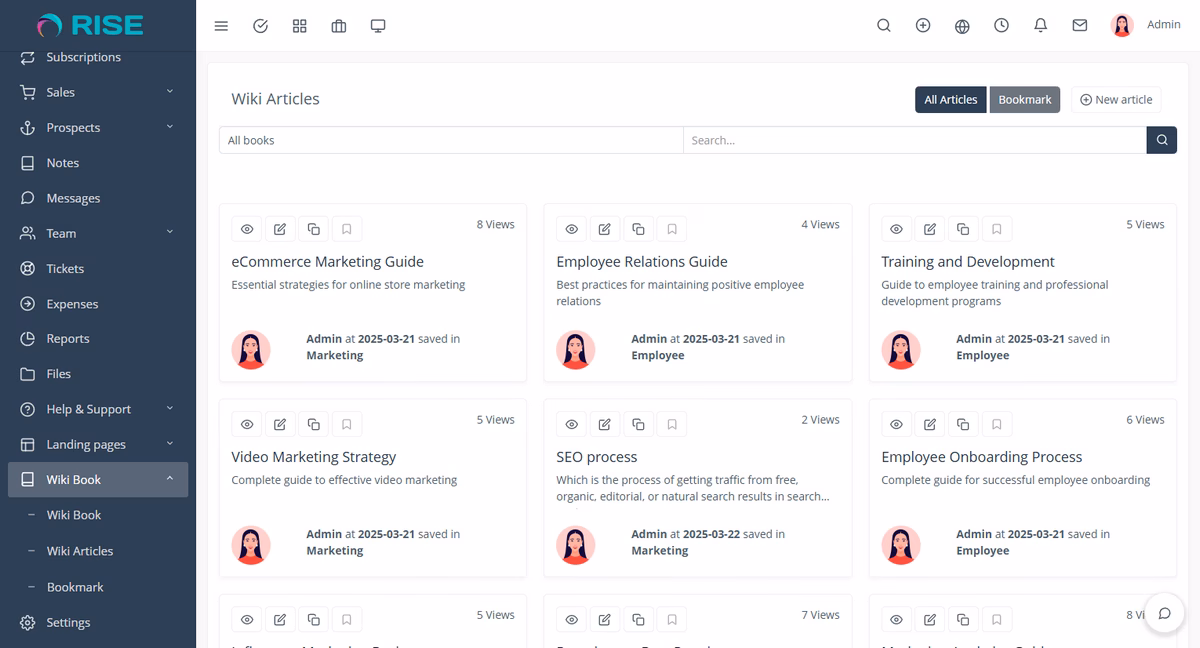Edit the SEO process article
The image size is (1200, 648).
tap(605, 424)
